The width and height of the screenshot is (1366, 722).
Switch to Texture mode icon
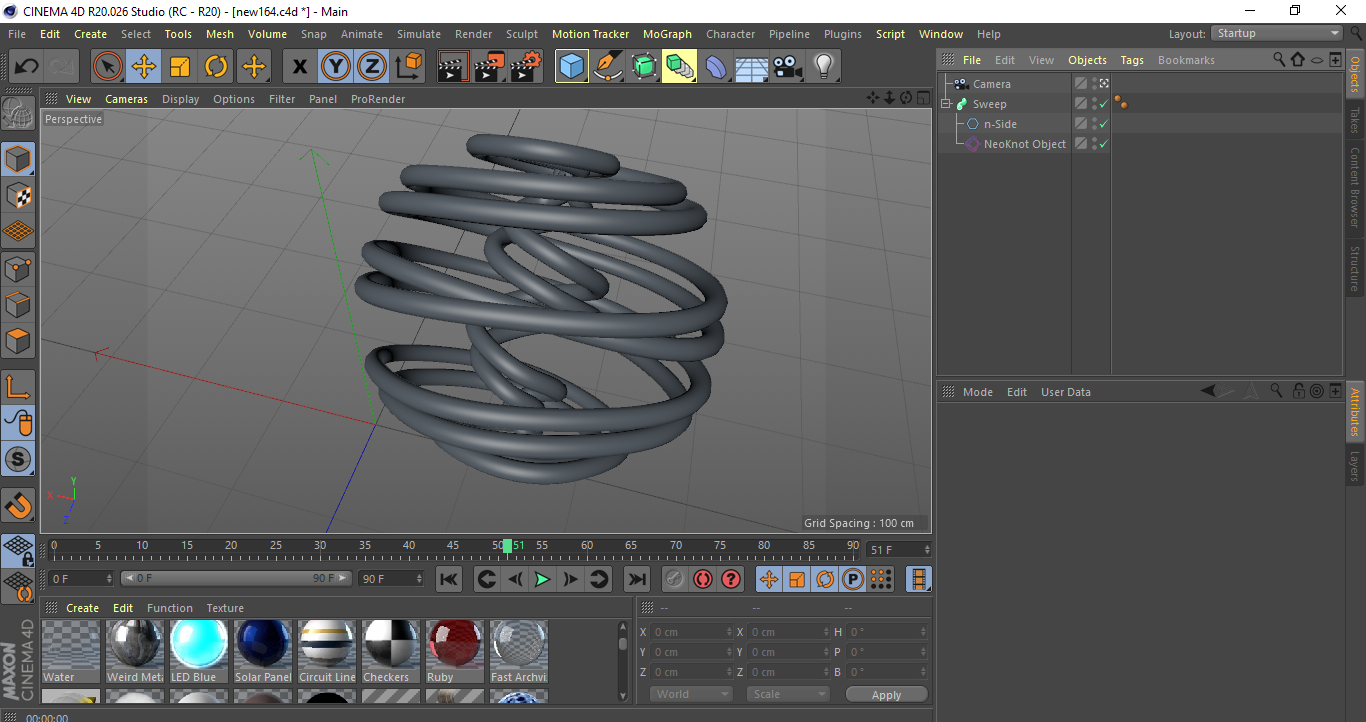point(18,195)
